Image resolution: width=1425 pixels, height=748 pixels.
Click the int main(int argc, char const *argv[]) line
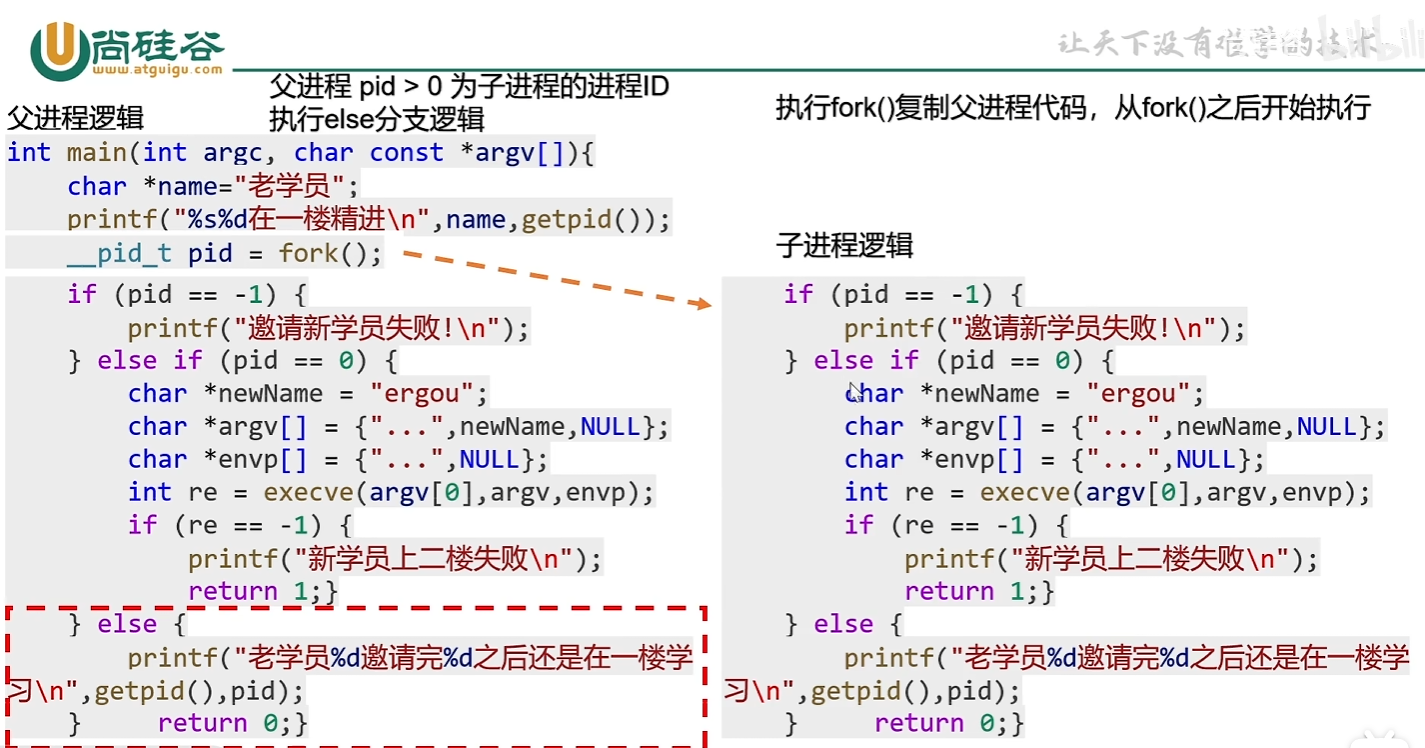coord(302,153)
